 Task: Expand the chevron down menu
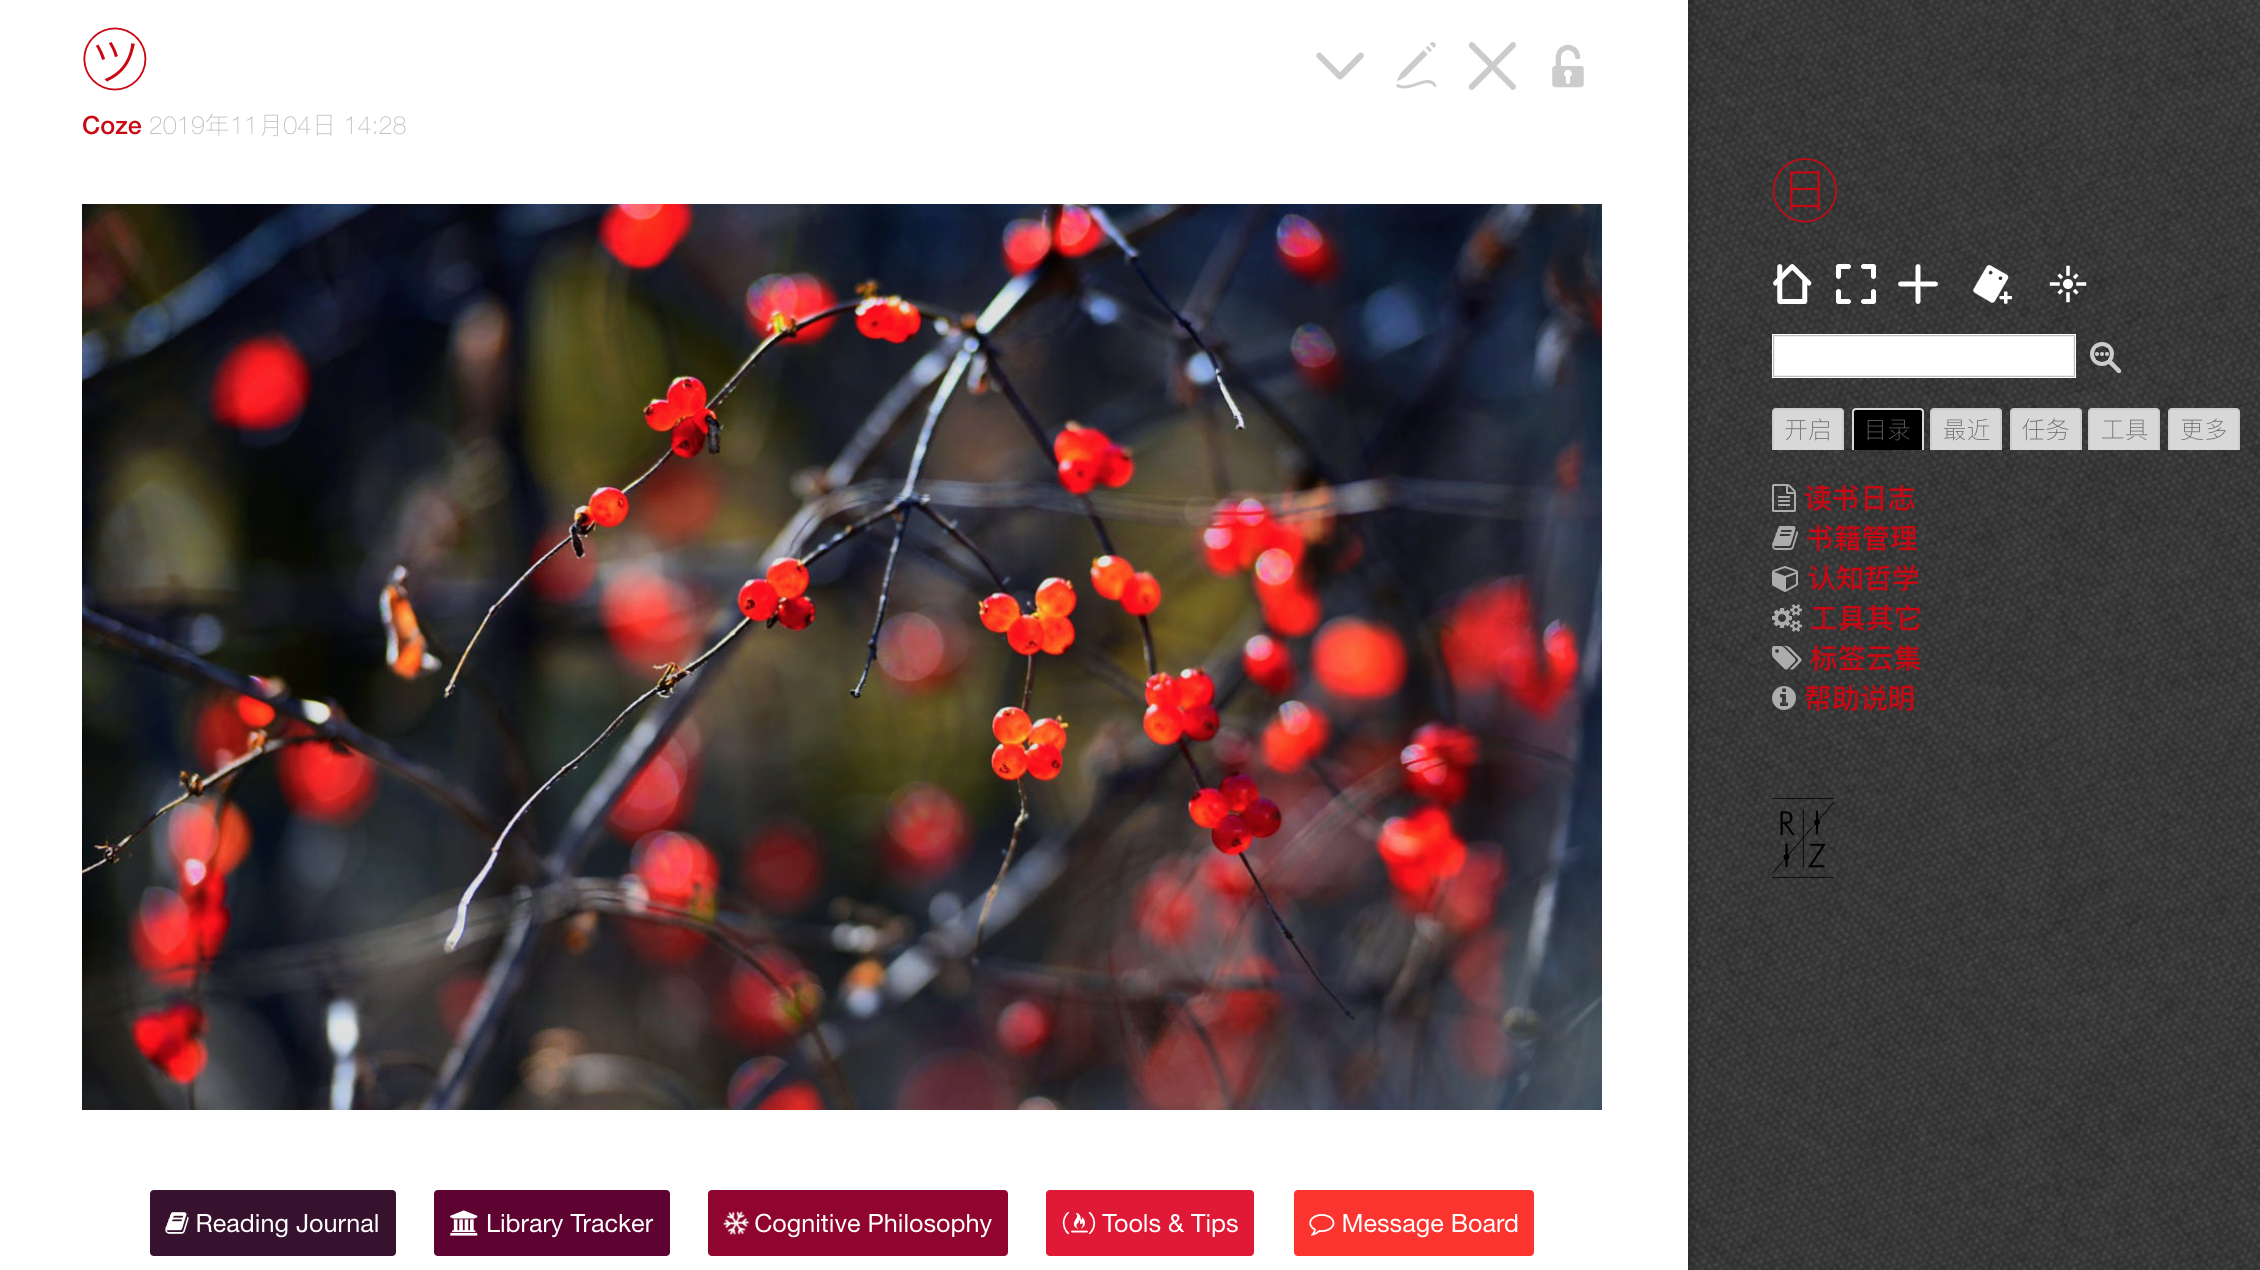(x=1340, y=67)
